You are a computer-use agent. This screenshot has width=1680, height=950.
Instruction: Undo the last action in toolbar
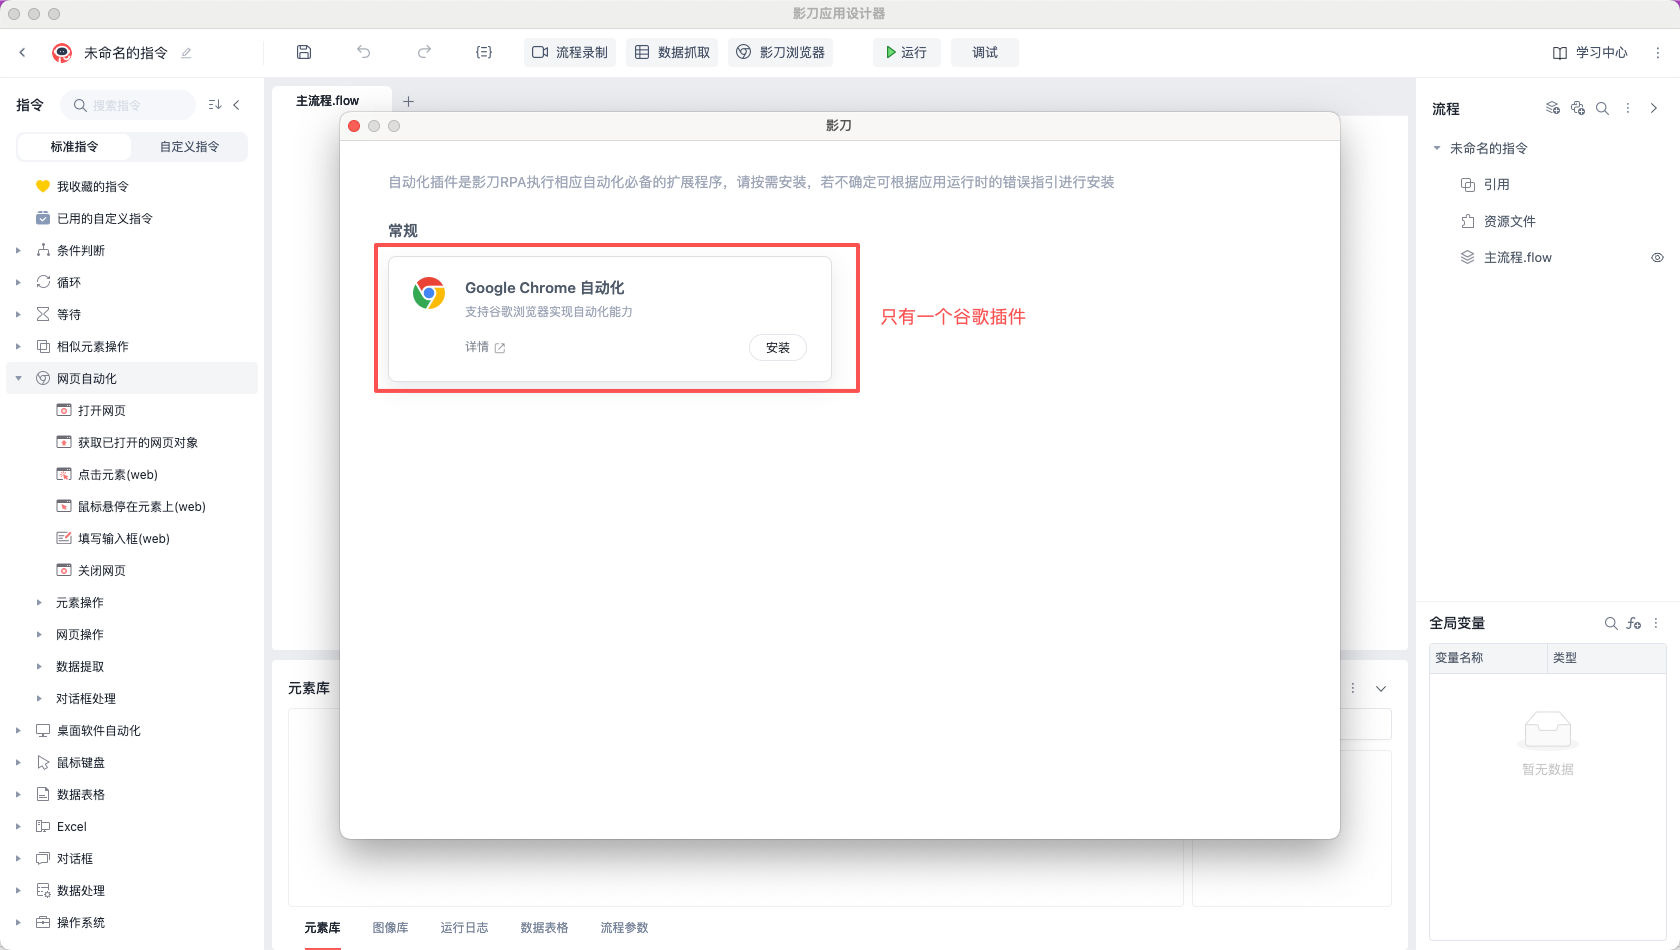point(364,52)
